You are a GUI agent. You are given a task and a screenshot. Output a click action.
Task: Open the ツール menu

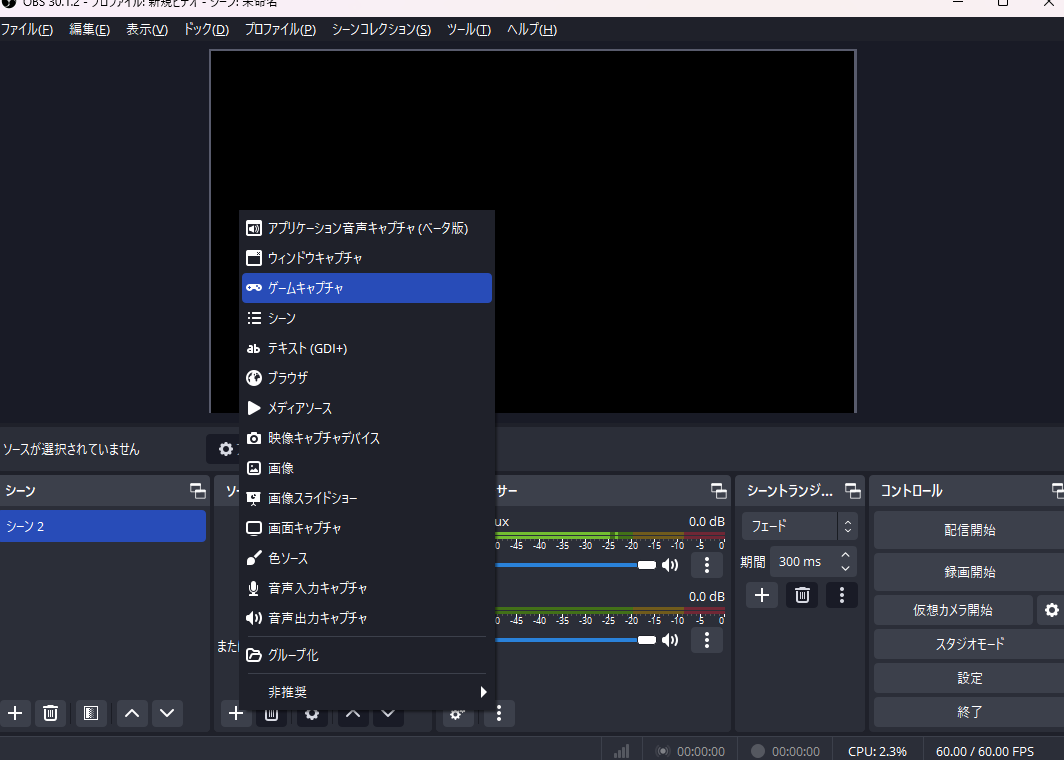[468, 29]
